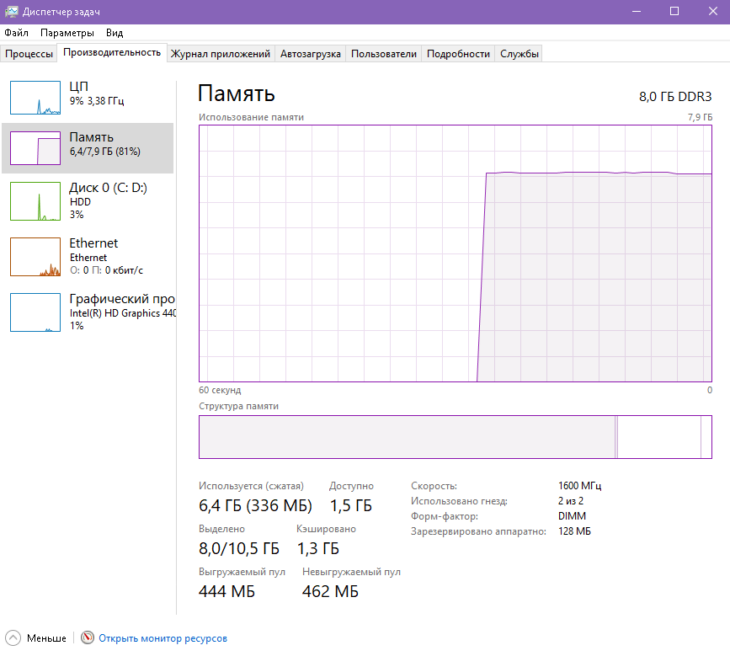This screenshot has height=656, width=730.
Task: Open the Параметры menu
Action: click(67, 33)
